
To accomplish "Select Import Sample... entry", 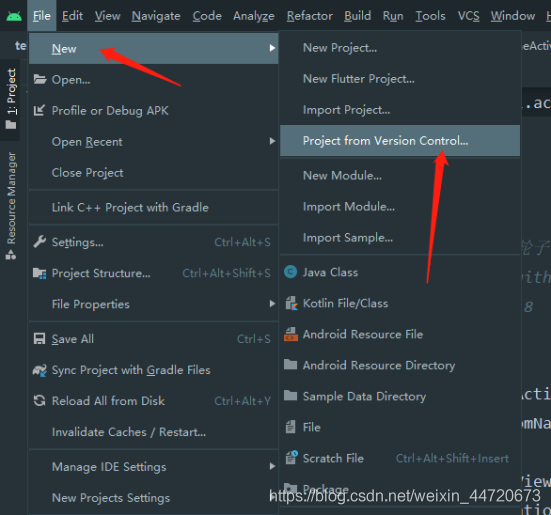I will point(400,237).
